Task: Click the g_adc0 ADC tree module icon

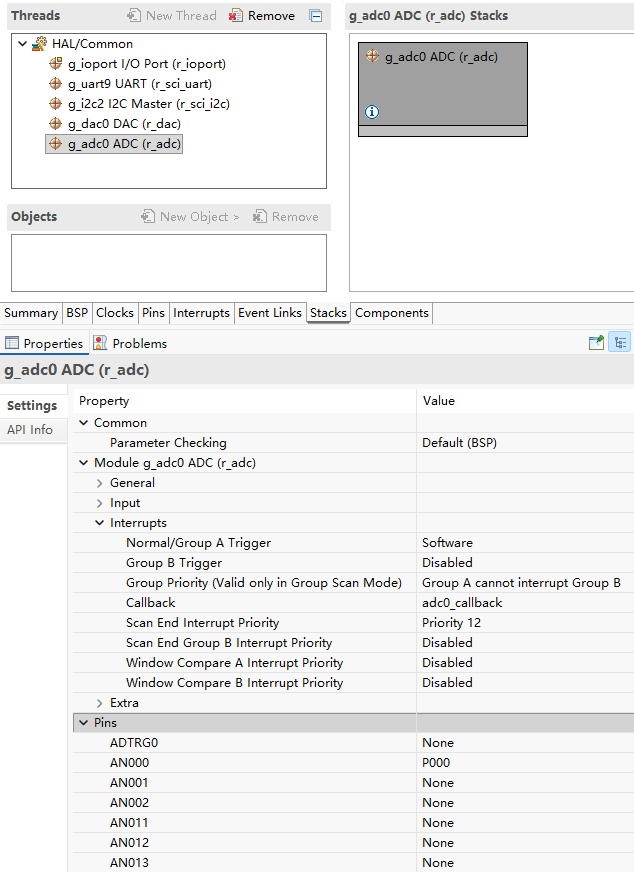Action: pyautogui.click(x=56, y=143)
